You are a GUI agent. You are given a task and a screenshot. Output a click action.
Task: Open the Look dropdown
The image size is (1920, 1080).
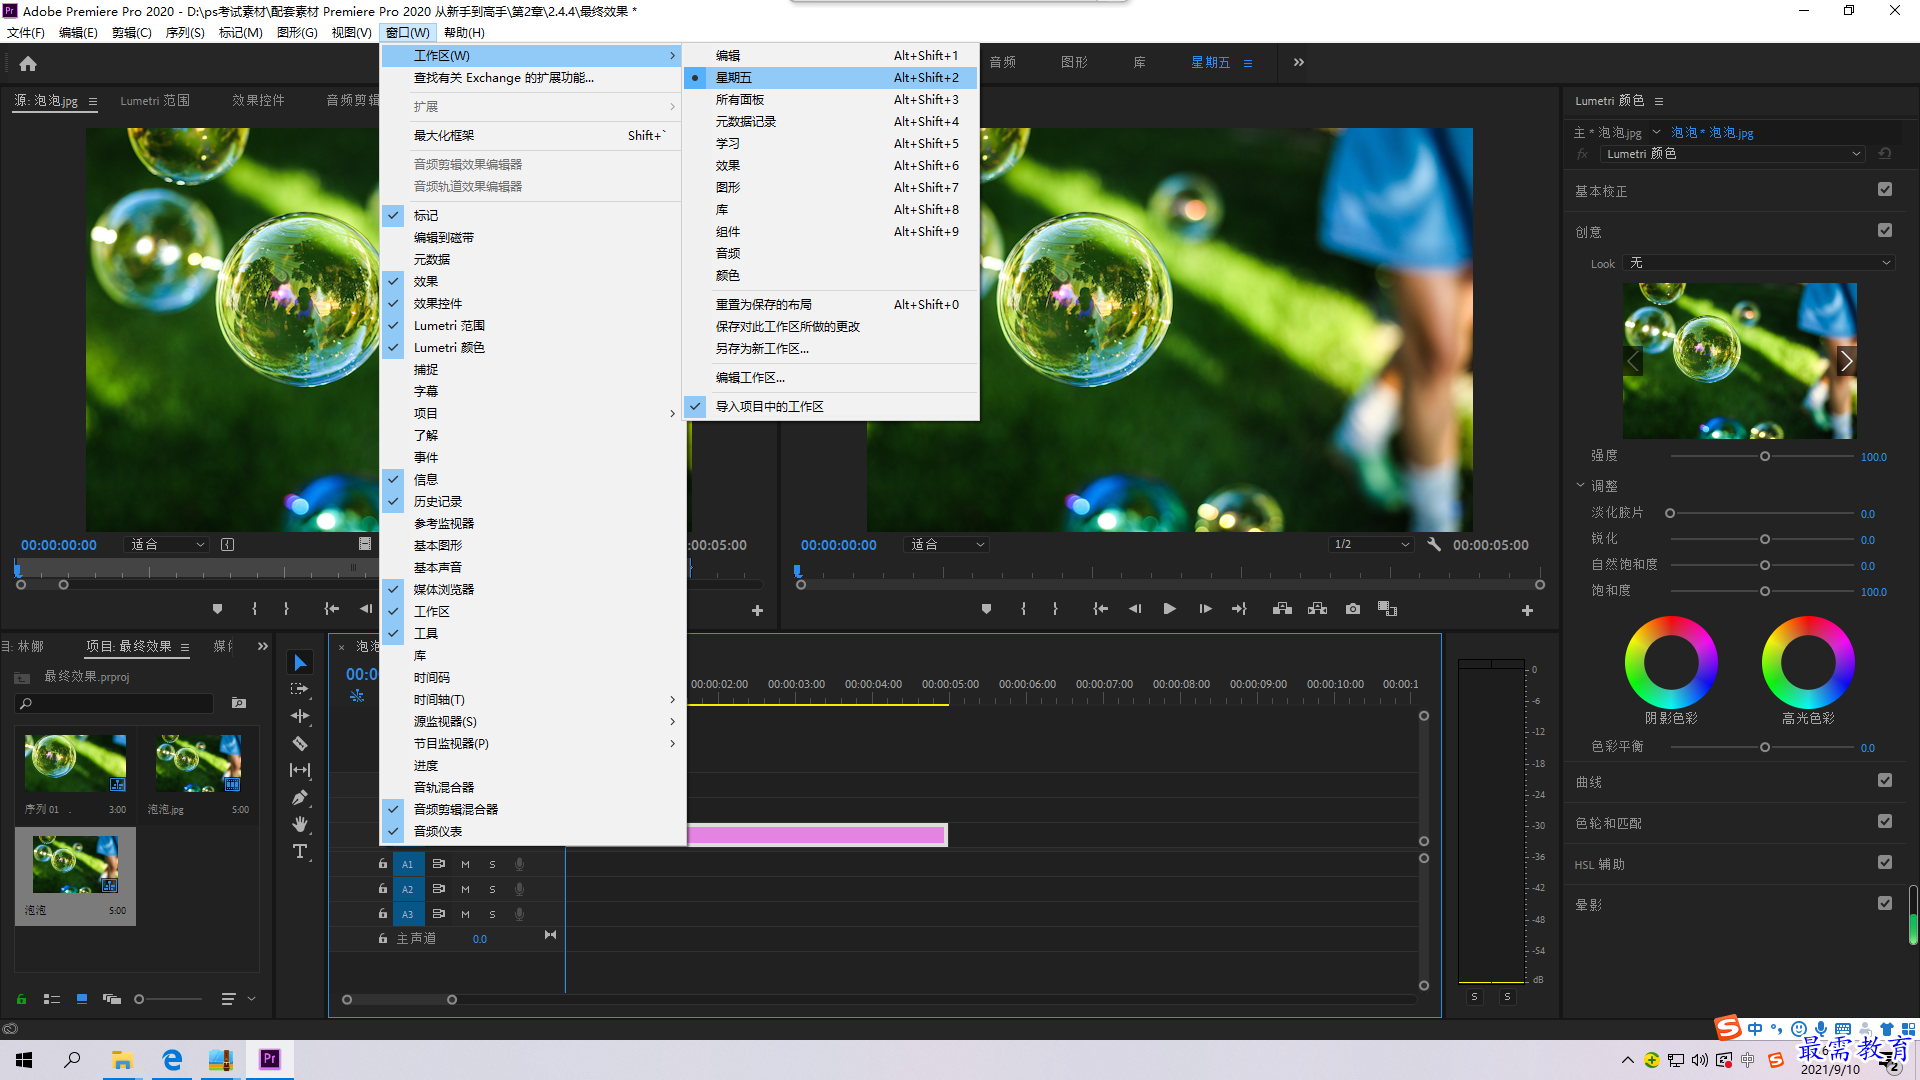click(x=1760, y=263)
